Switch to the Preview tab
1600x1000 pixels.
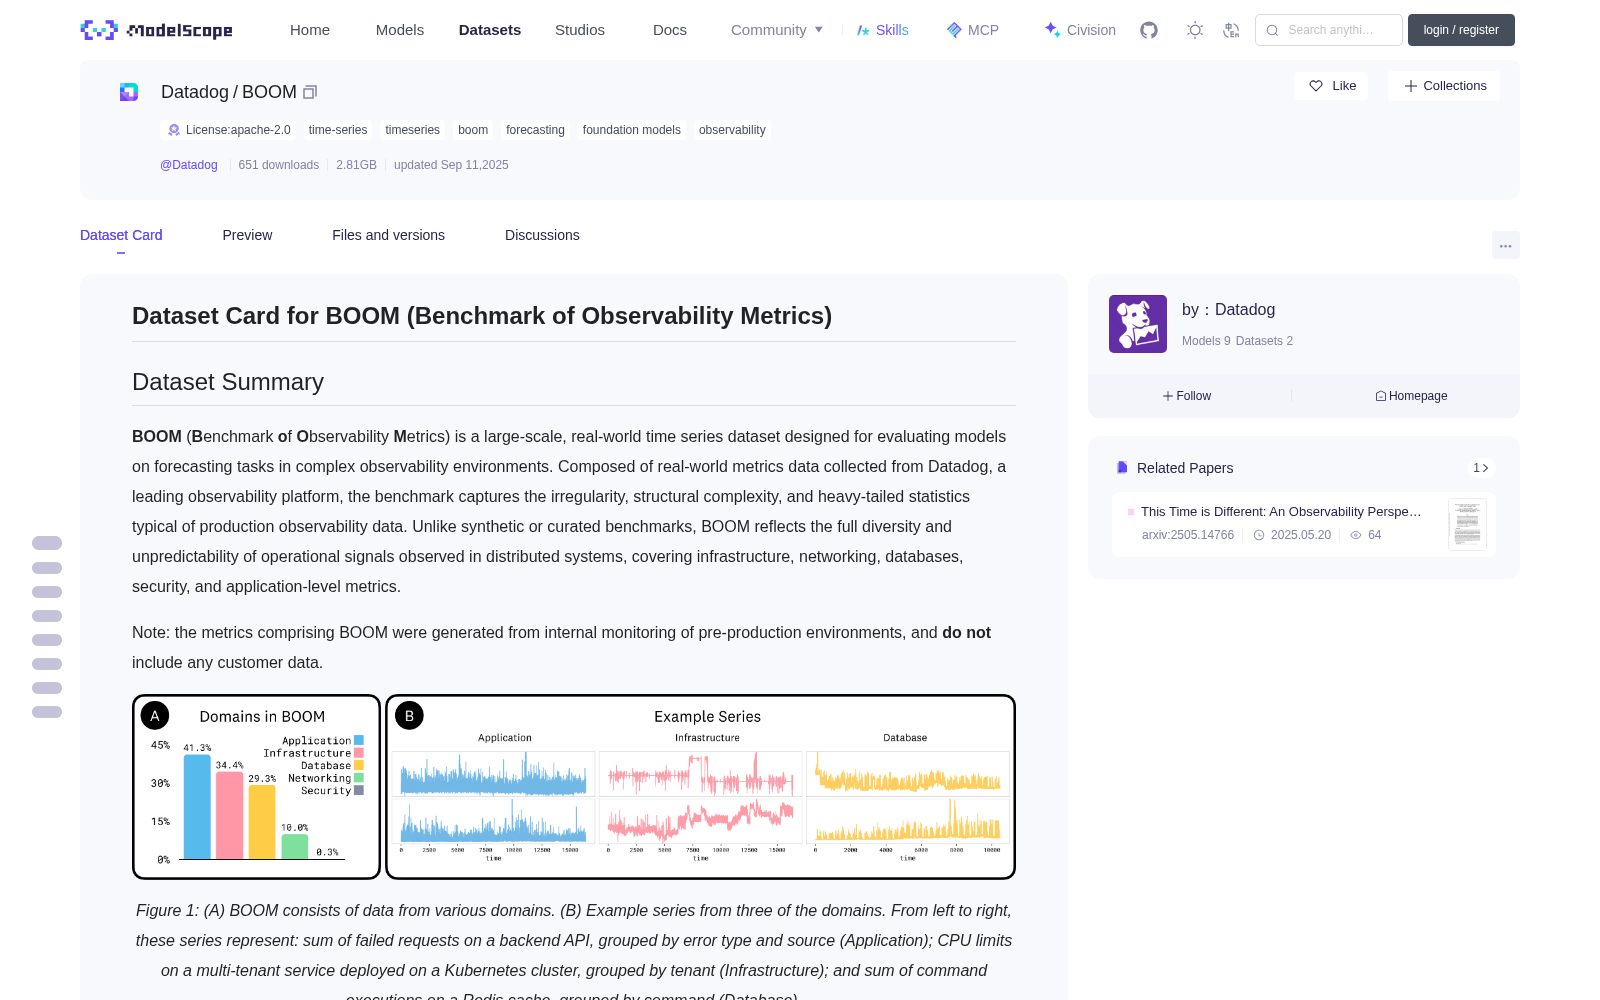click(247, 235)
